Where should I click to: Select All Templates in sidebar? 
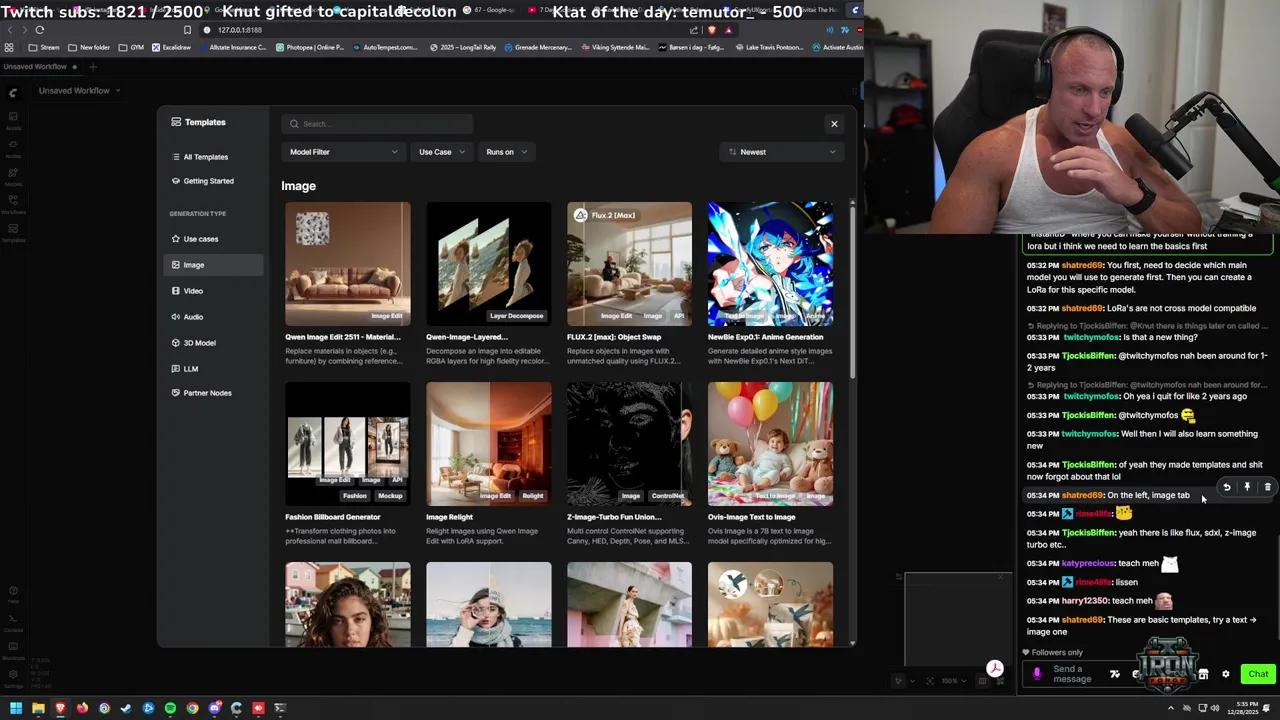point(214,157)
